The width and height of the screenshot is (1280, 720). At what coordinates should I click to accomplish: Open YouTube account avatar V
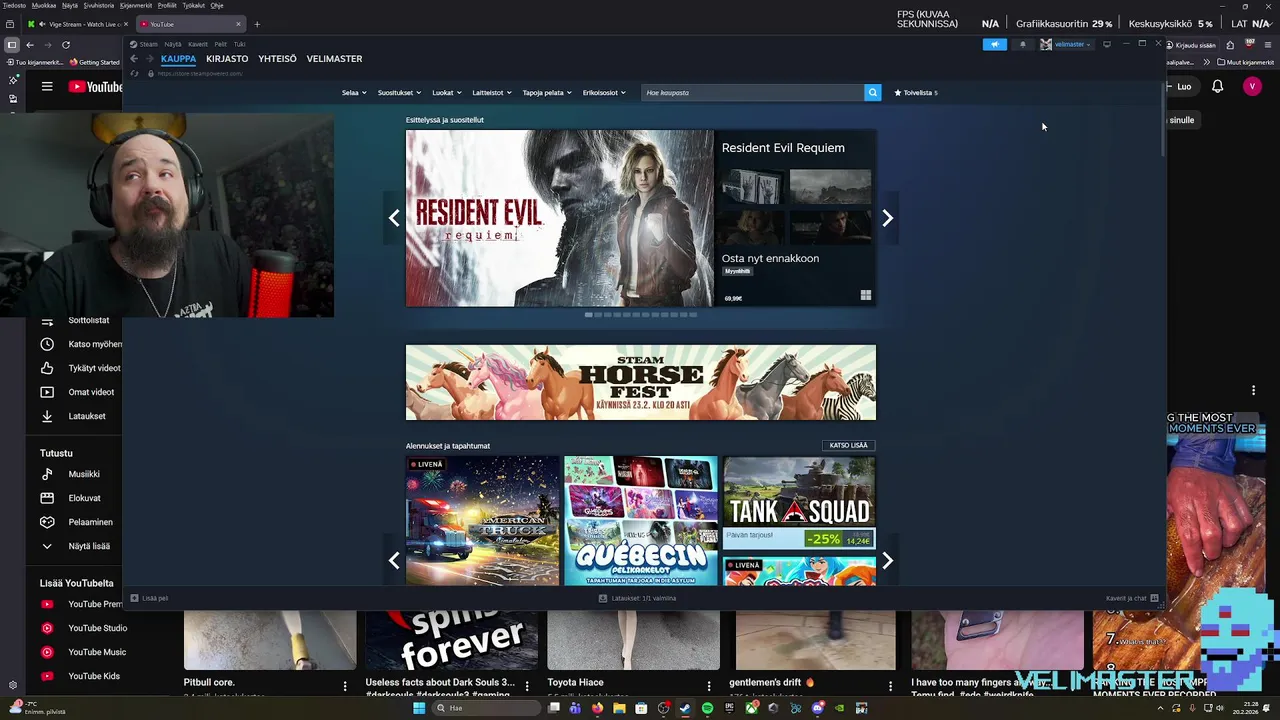[x=1252, y=87]
